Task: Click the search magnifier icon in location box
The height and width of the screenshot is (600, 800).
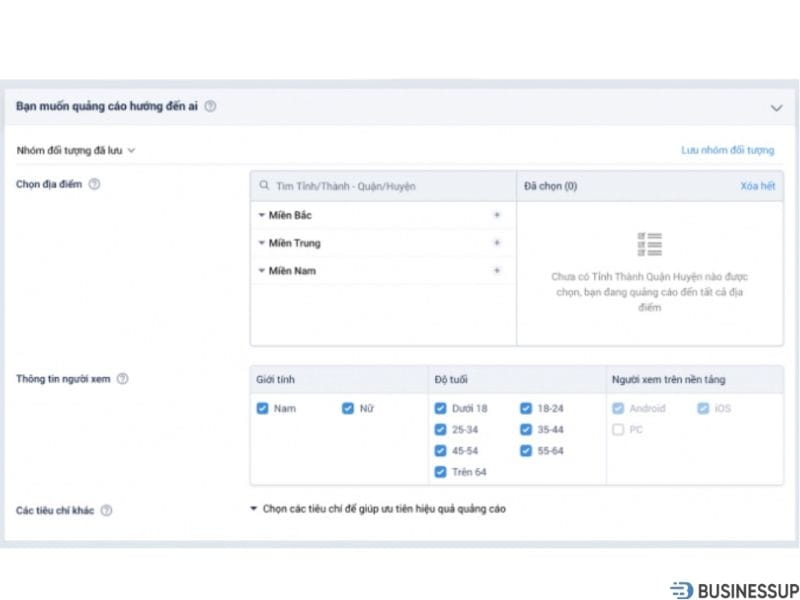Action: pyautogui.click(x=264, y=186)
